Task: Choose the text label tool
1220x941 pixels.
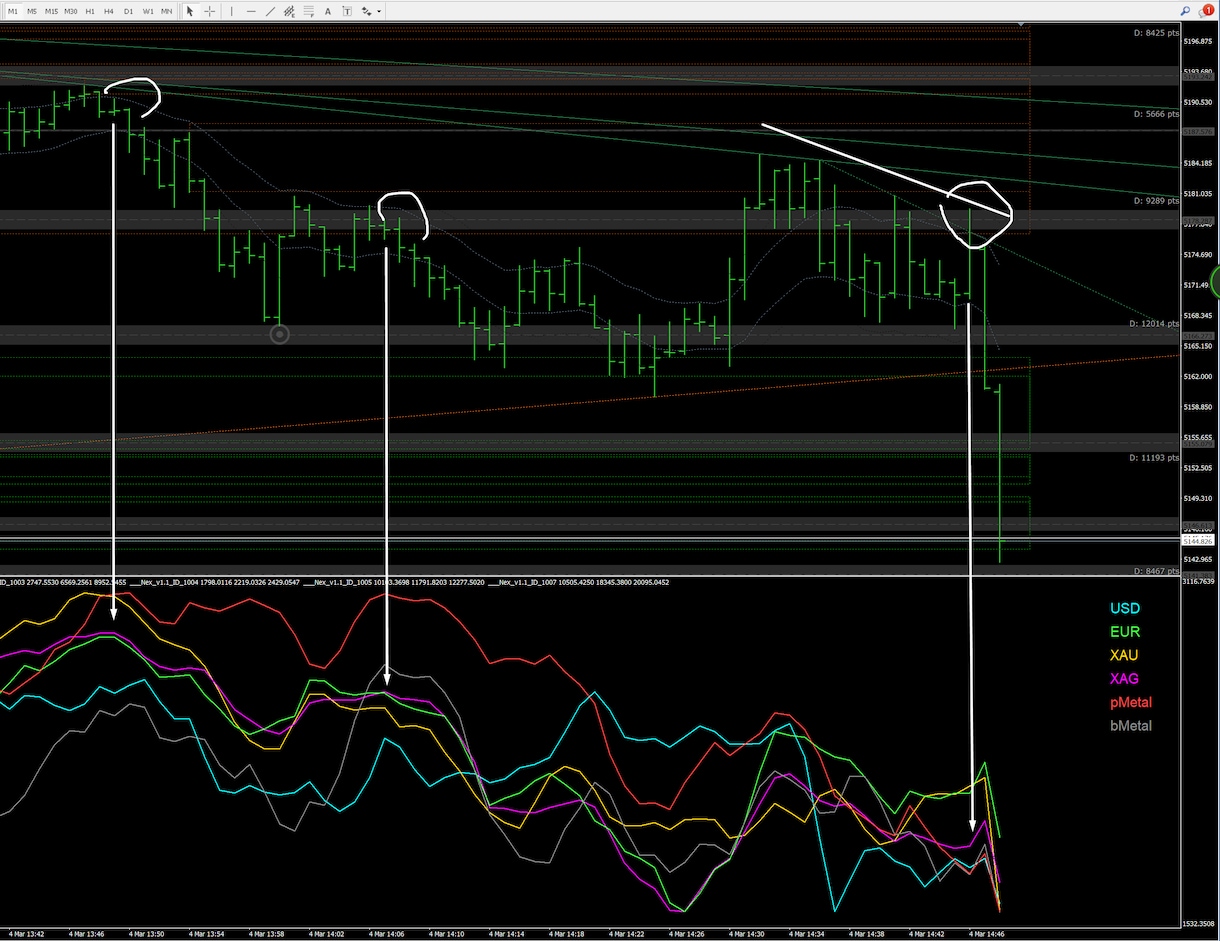Action: tap(347, 11)
